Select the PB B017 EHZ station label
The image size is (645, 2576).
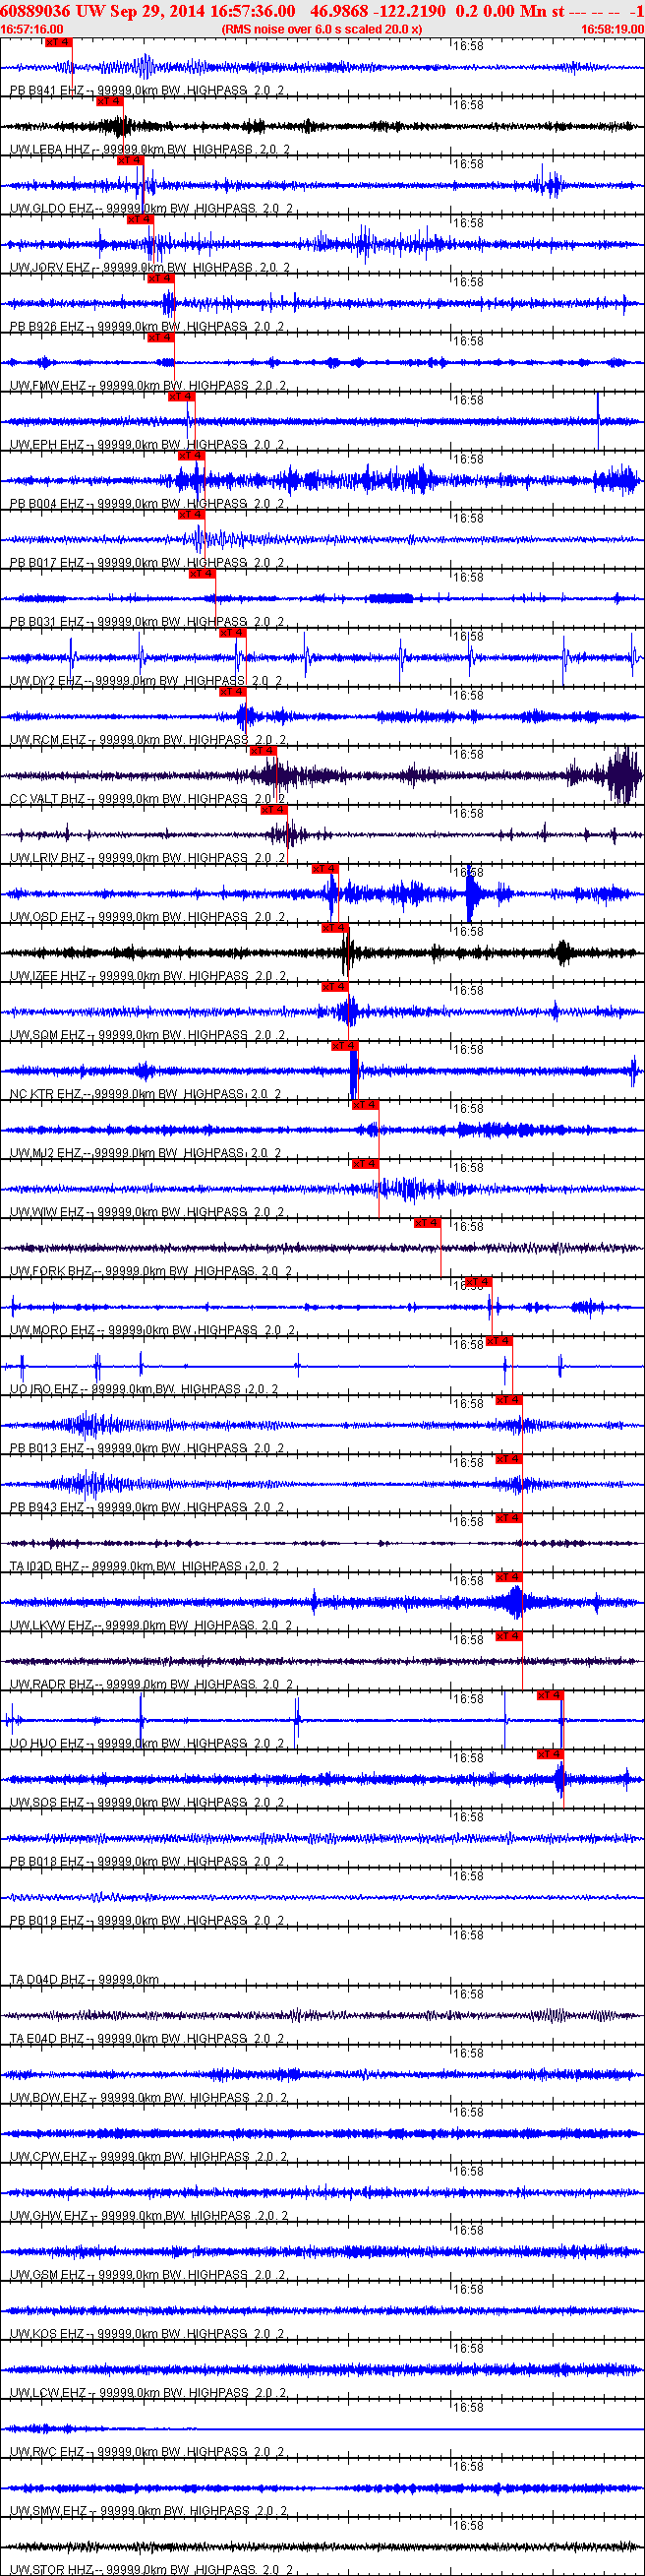tap(147, 562)
